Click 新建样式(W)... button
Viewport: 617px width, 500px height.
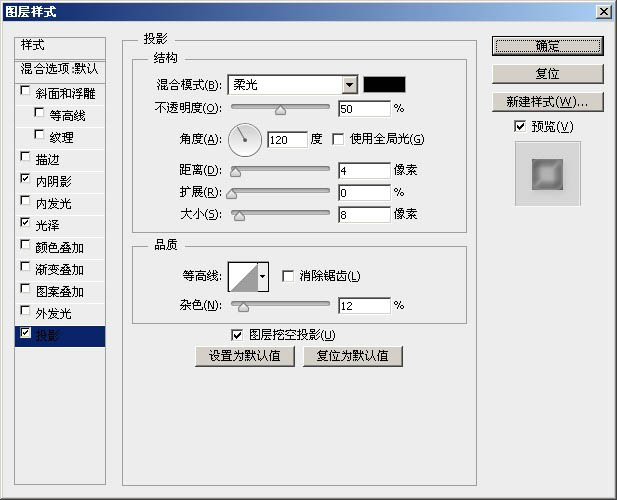[547, 102]
